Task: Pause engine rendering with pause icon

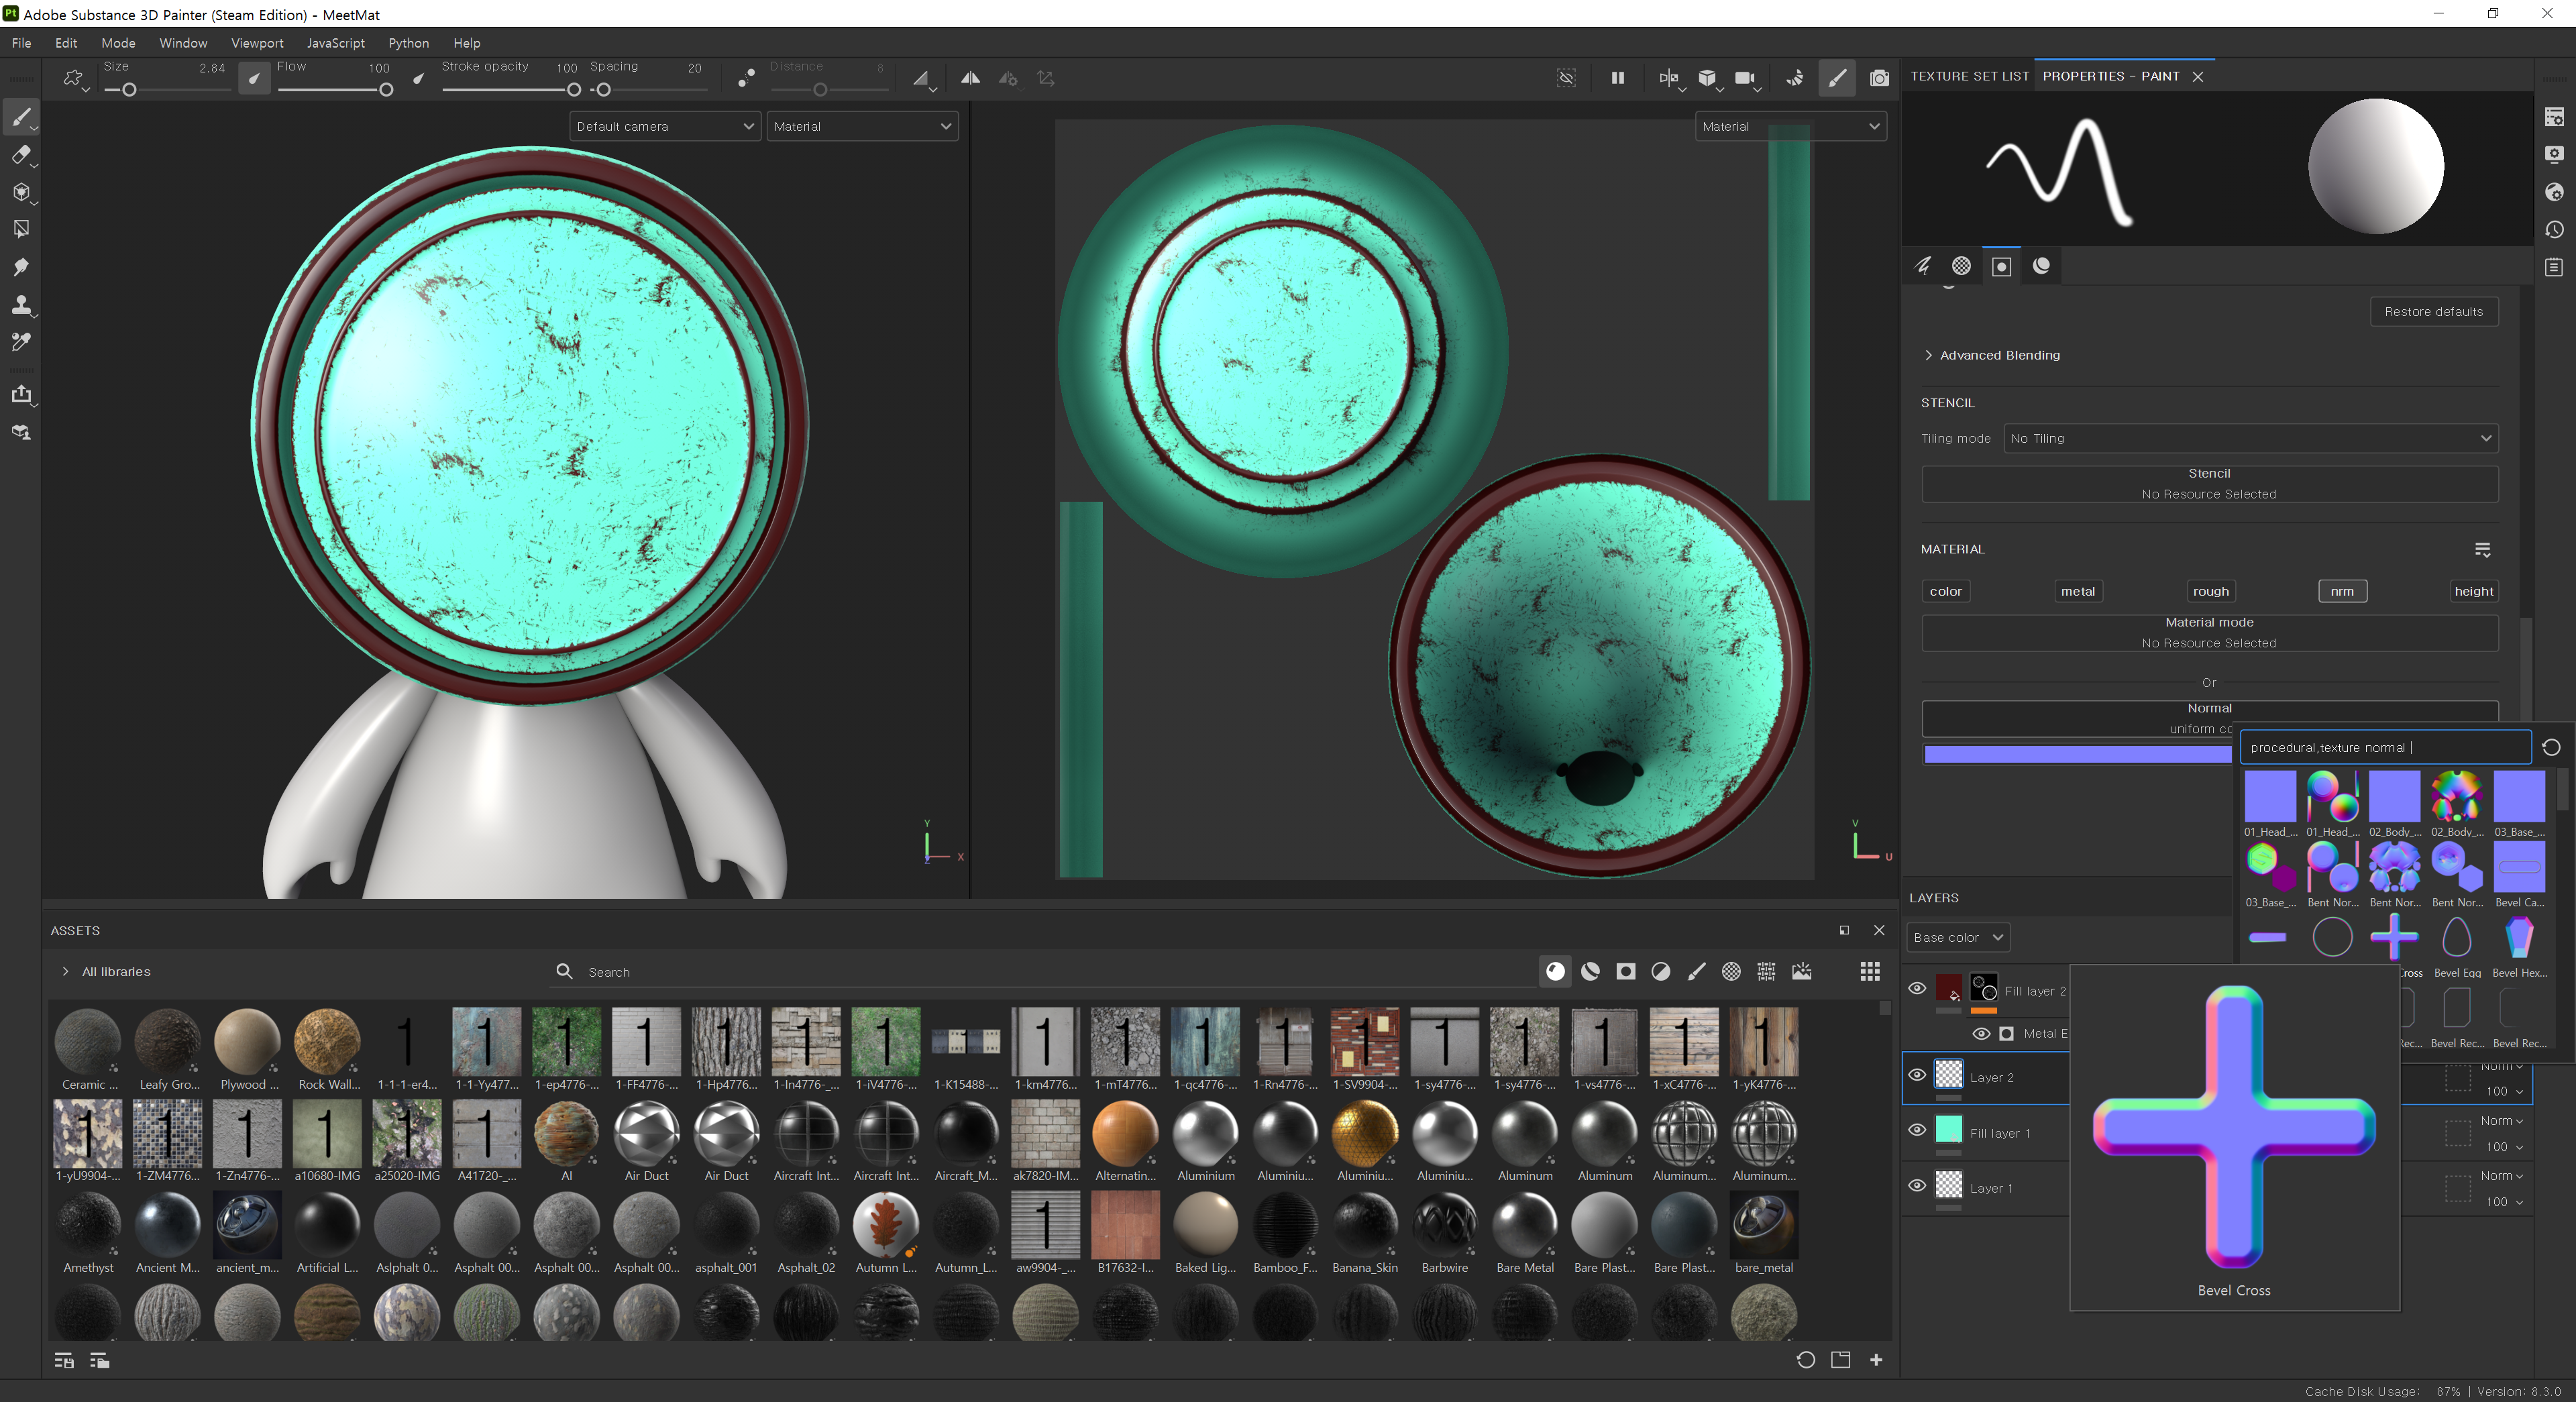Action: pyautogui.click(x=1617, y=78)
